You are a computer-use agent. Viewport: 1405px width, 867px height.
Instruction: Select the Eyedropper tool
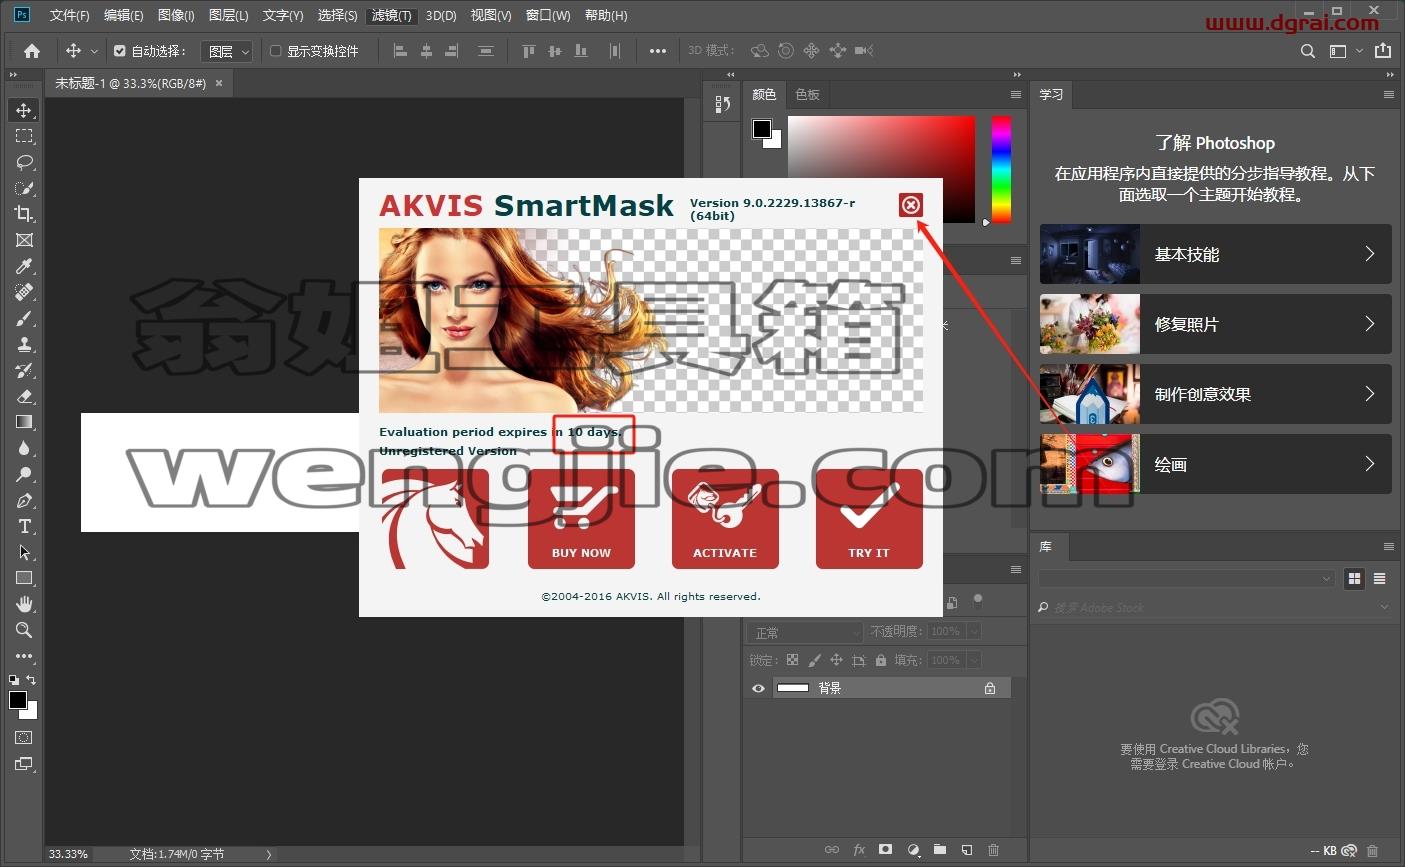tap(24, 266)
